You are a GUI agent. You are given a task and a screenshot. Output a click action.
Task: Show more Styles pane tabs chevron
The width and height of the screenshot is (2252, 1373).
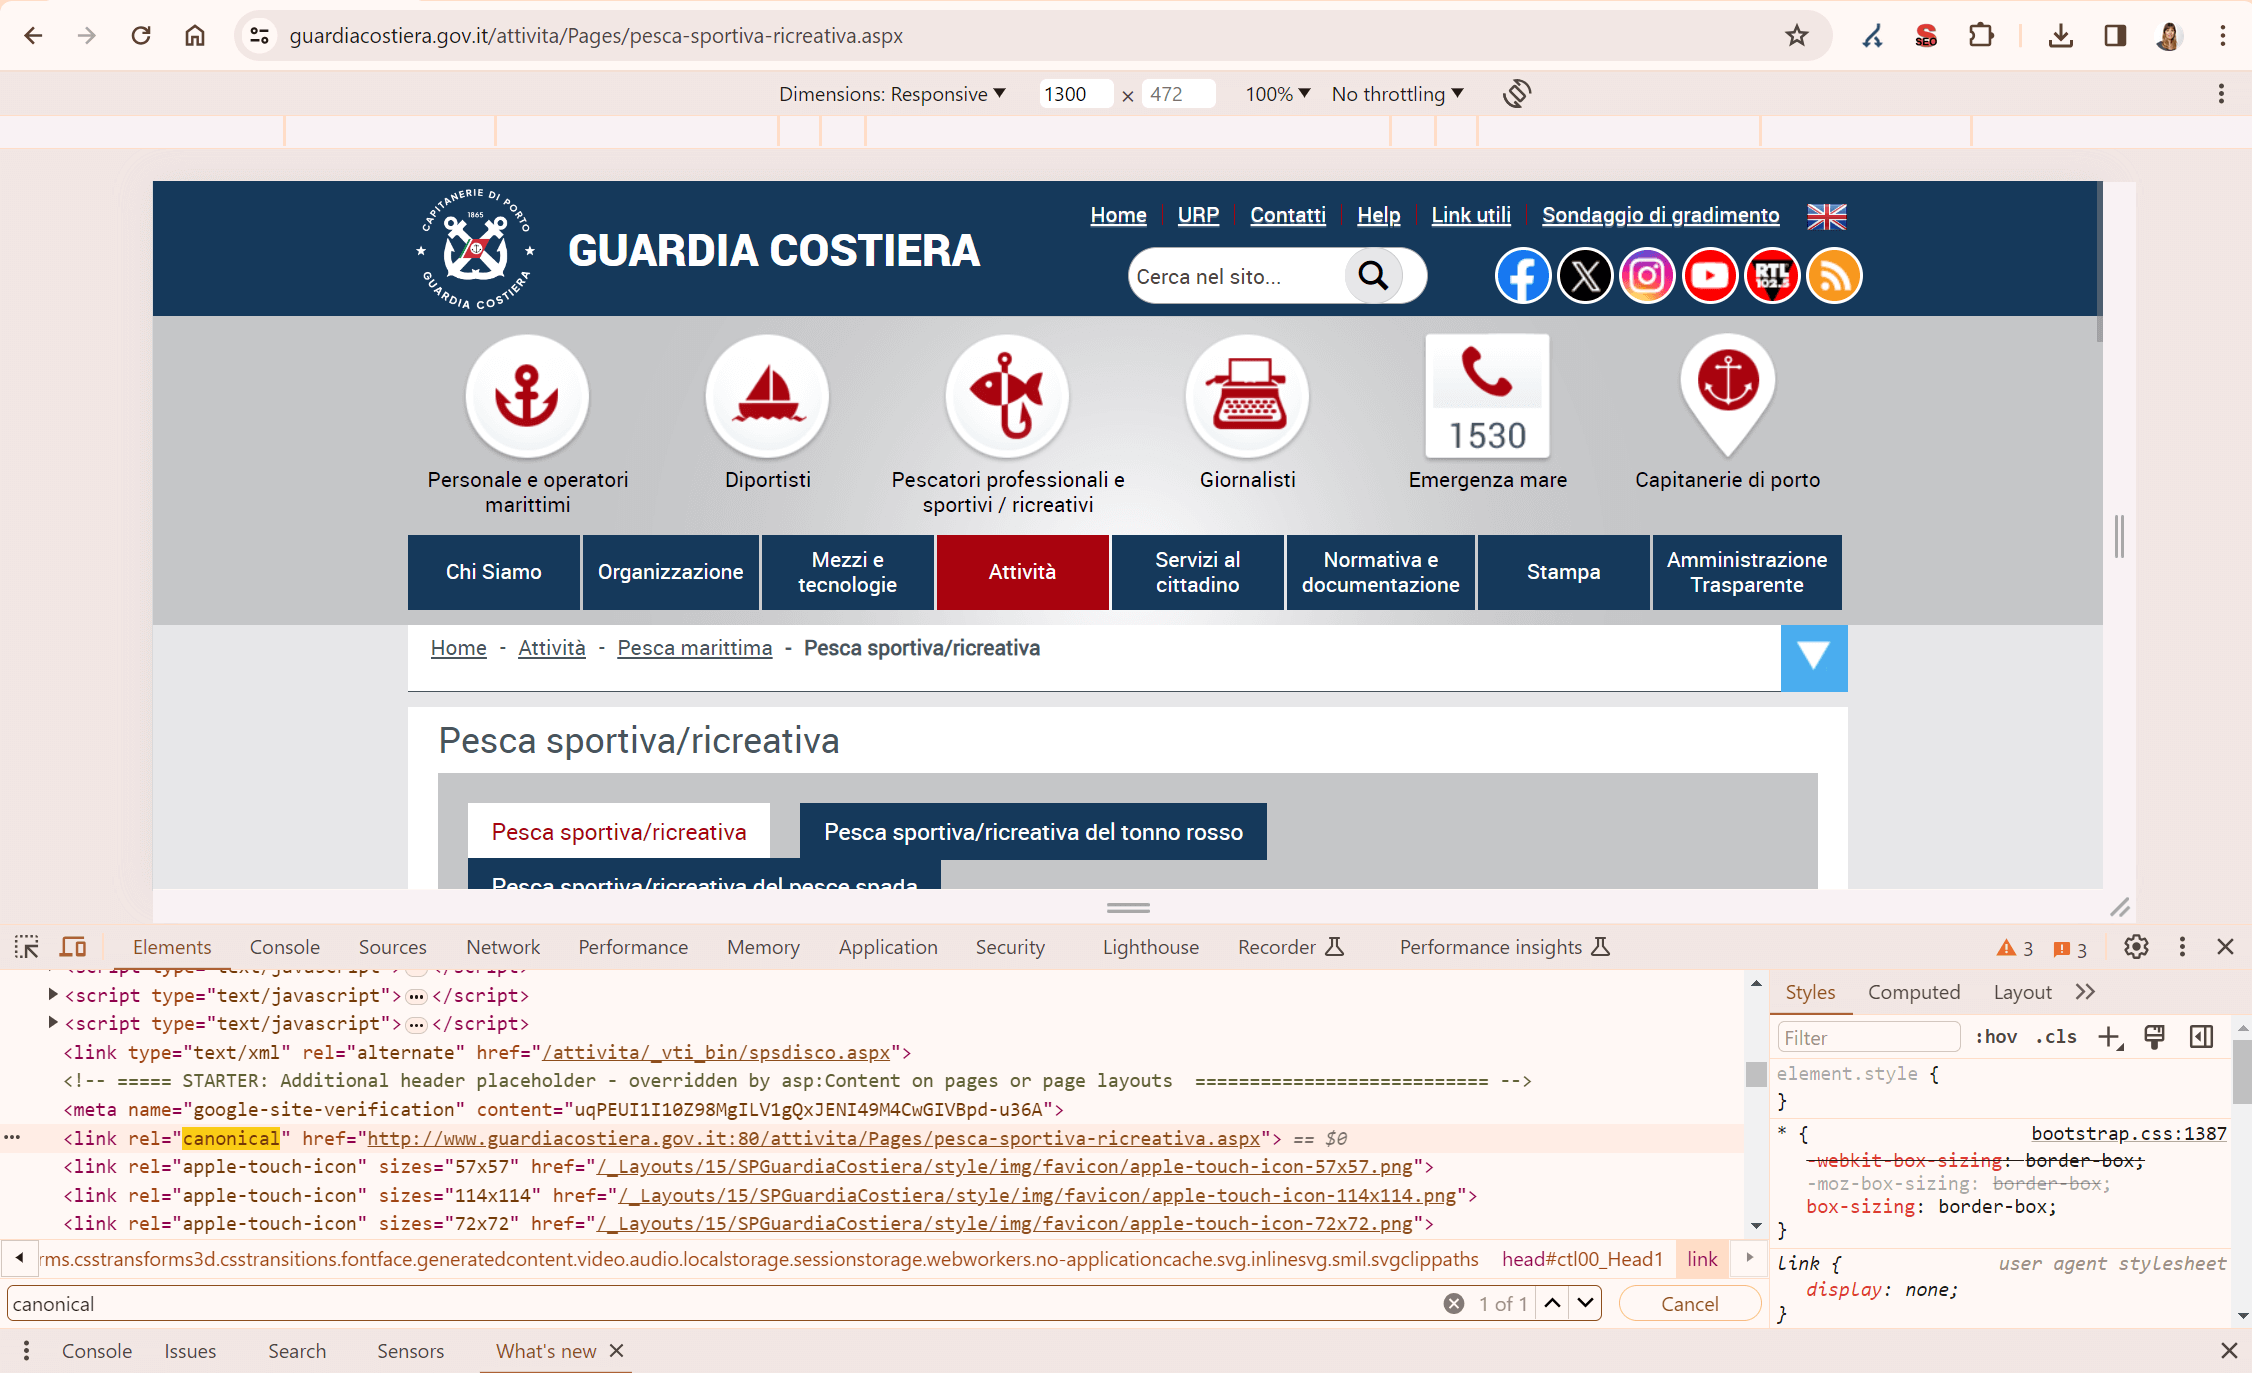pos(2085,992)
